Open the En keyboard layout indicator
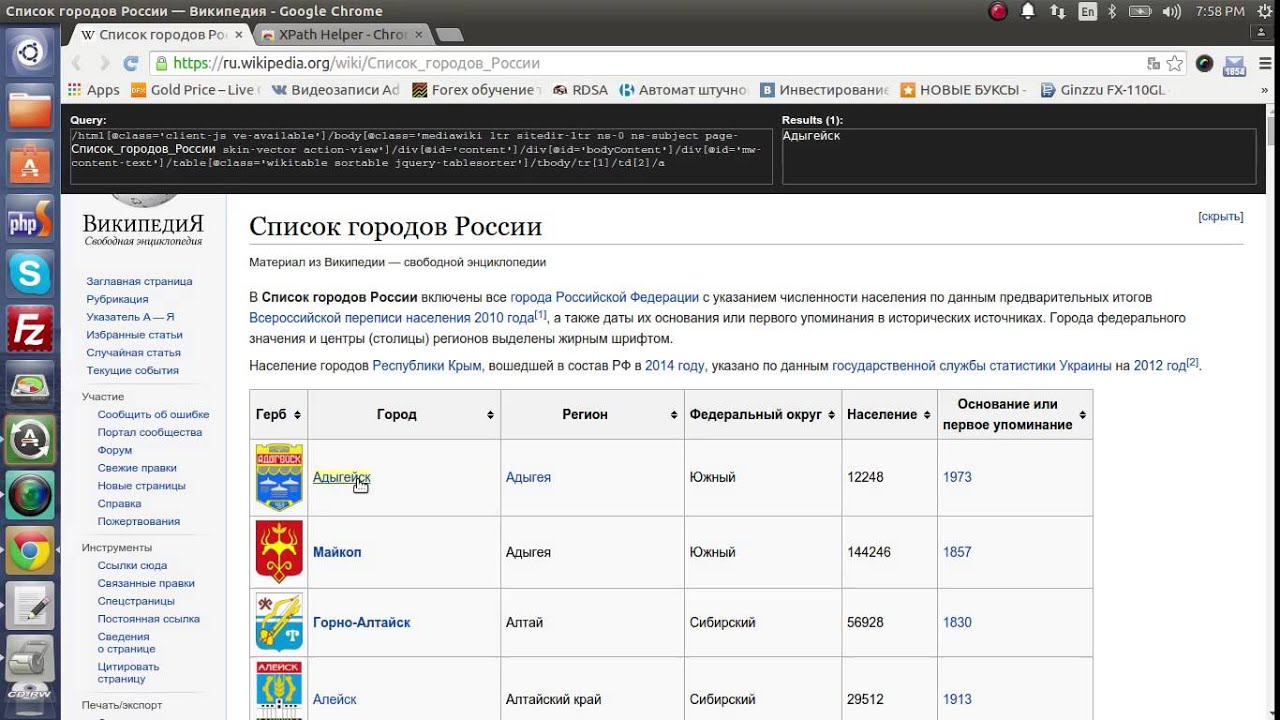The height and width of the screenshot is (720, 1280). [x=1088, y=12]
